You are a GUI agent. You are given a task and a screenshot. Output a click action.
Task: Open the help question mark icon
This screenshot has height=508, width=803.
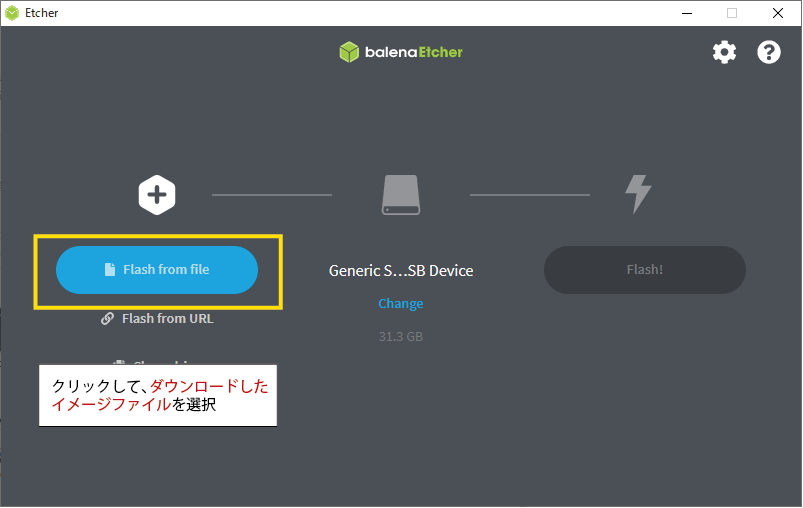coord(769,52)
